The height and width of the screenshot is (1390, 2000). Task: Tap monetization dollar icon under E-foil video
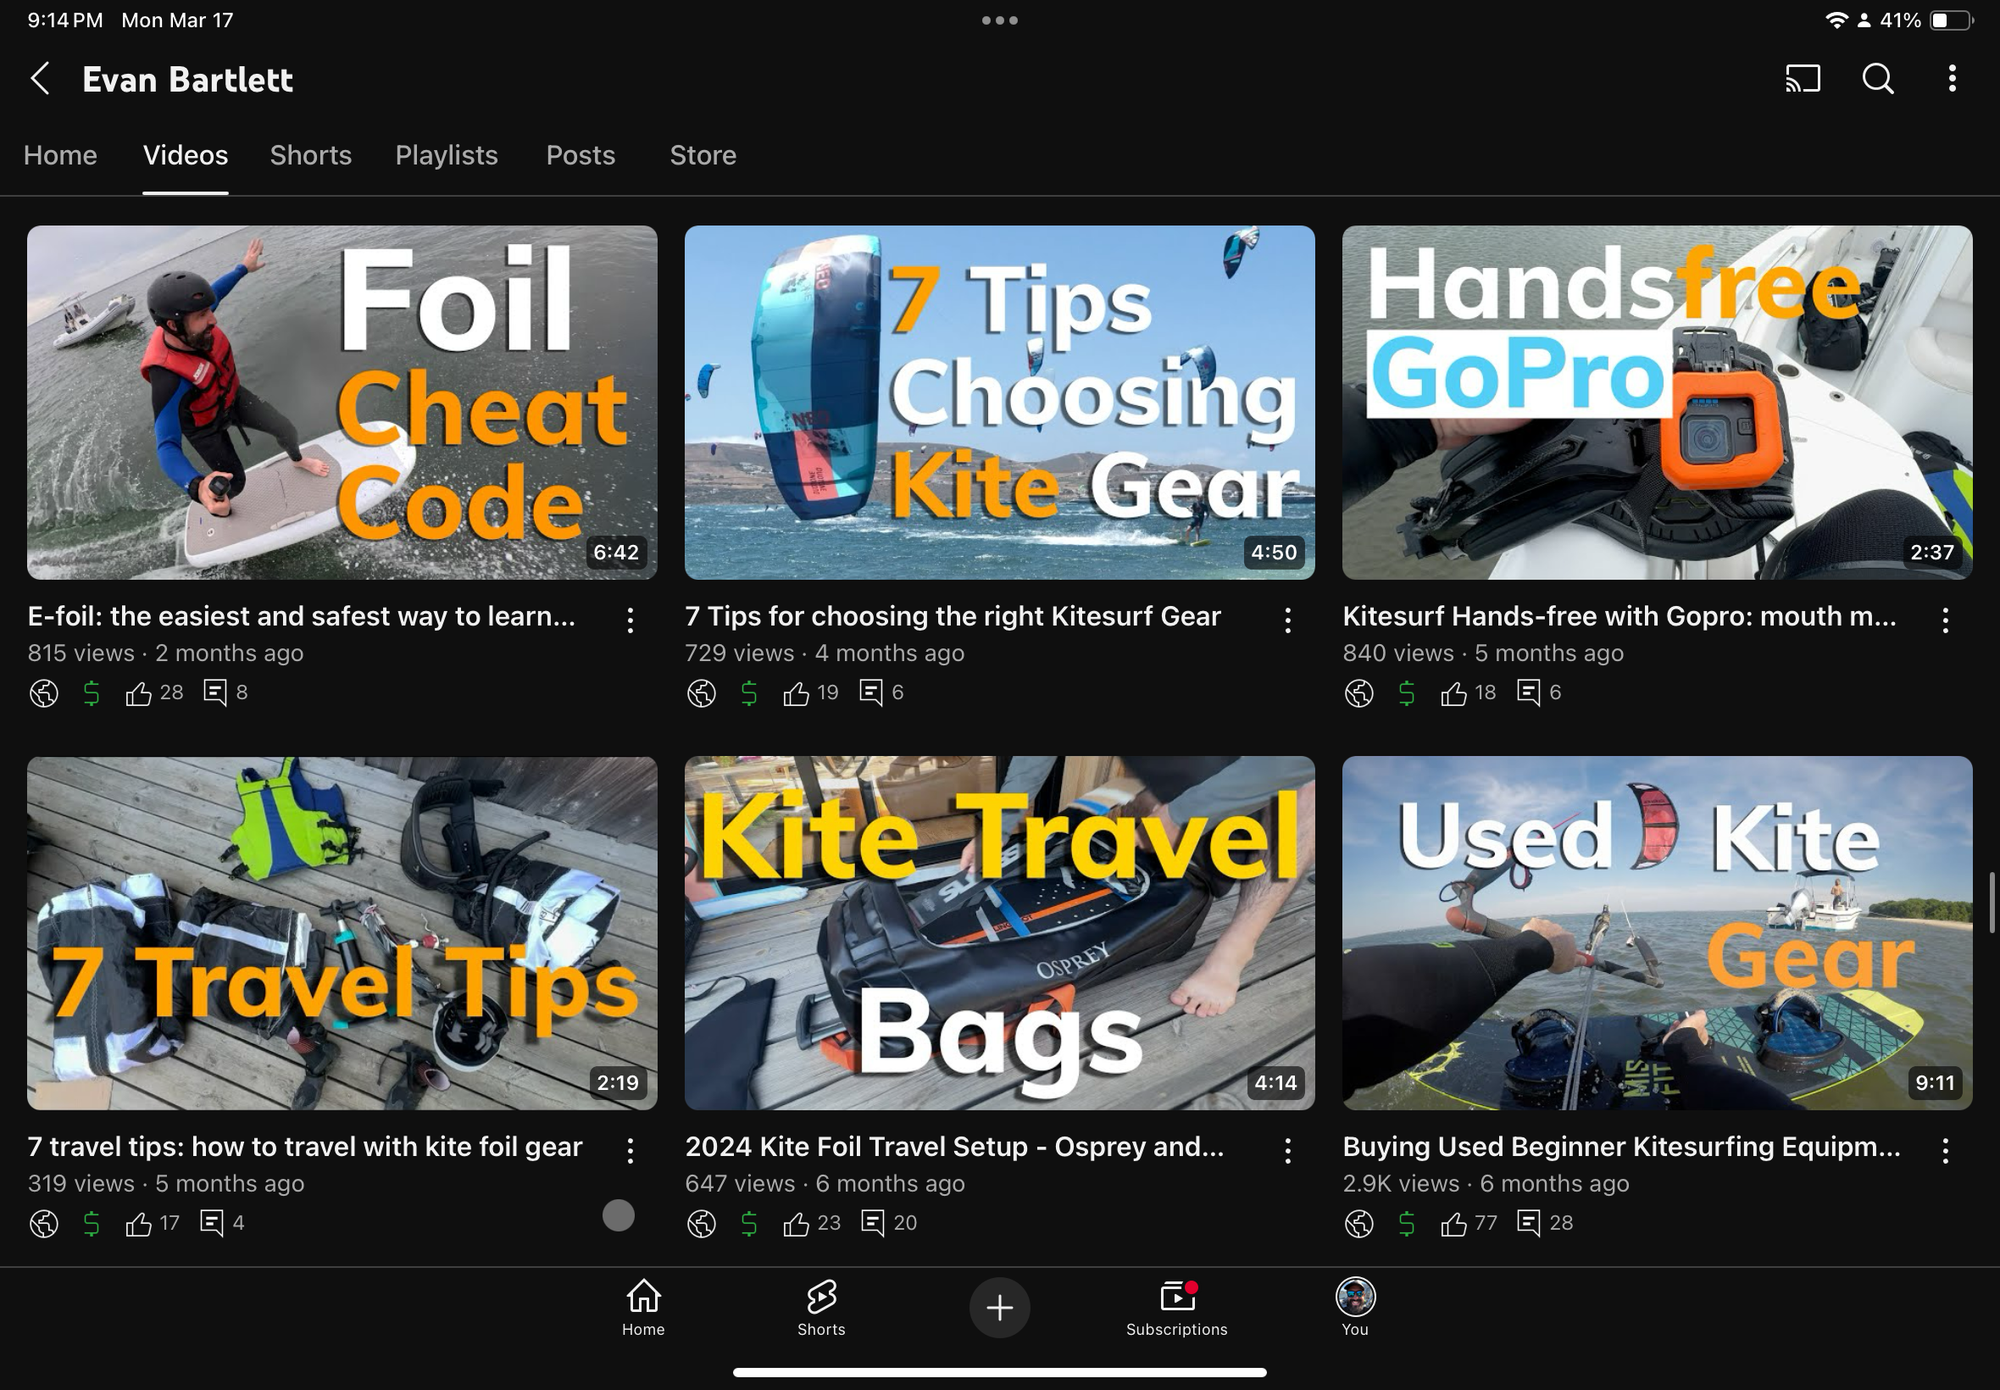[91, 693]
